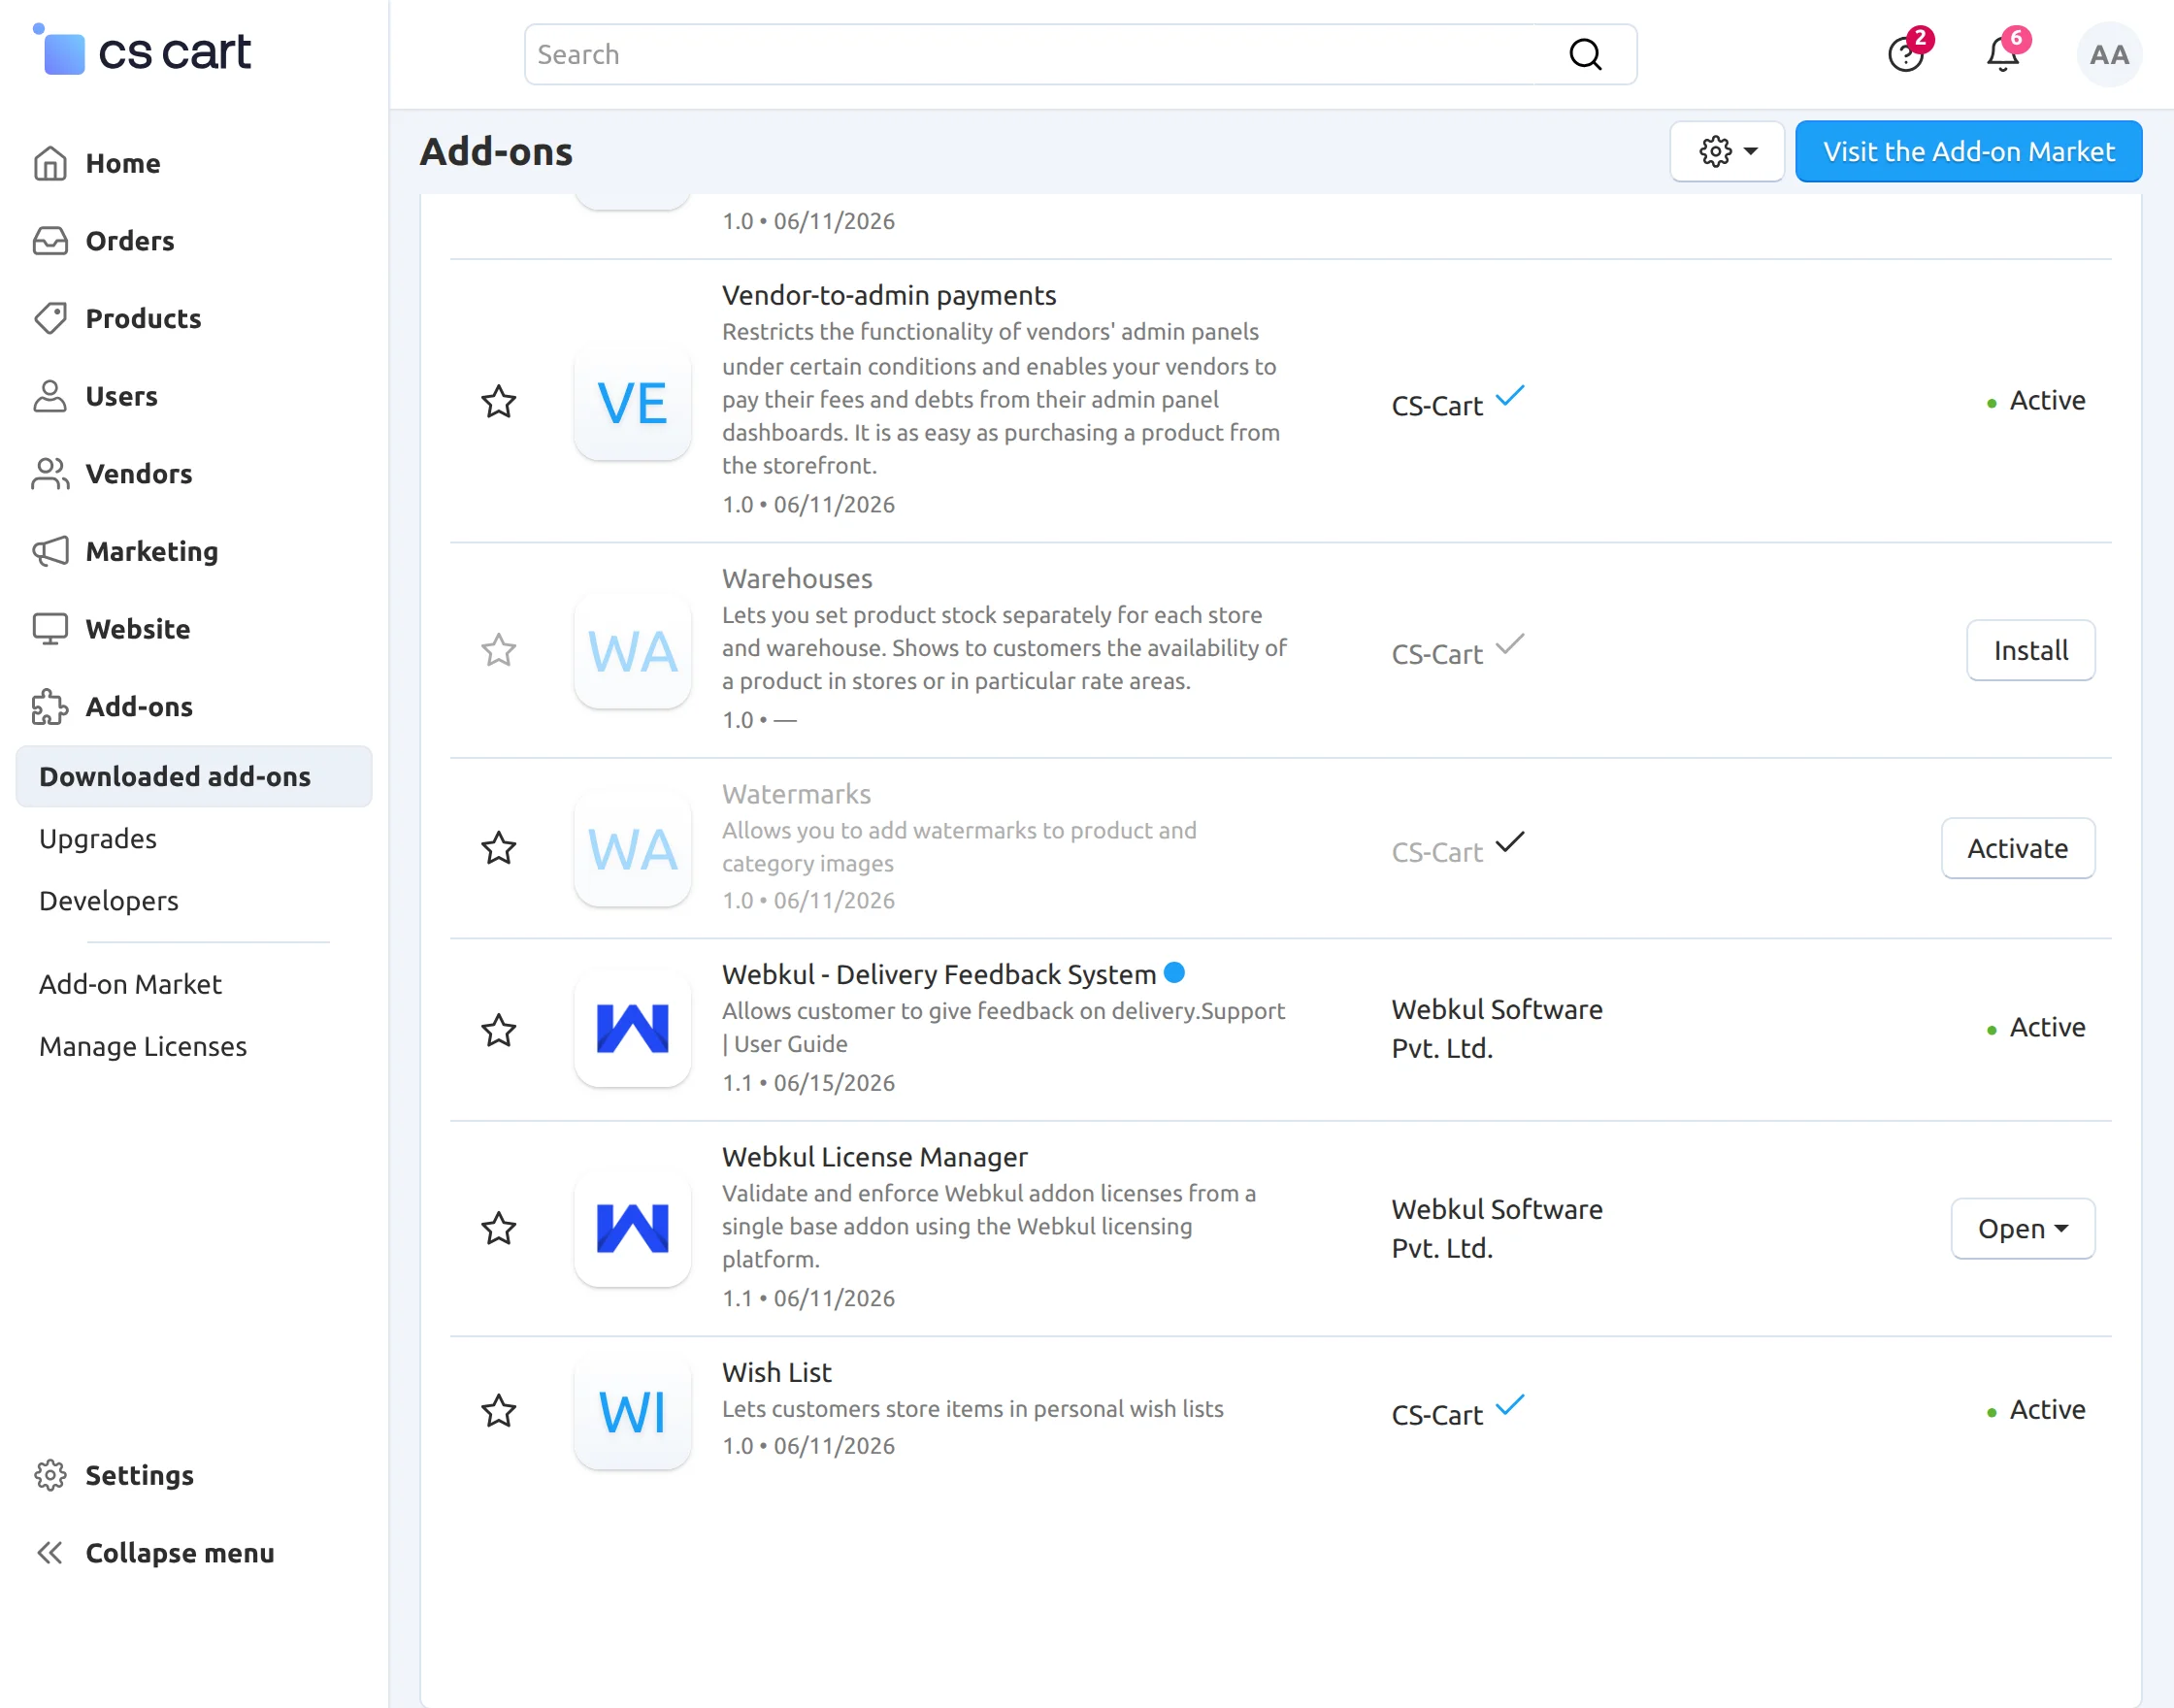Open the Add-on Market sidebar link

[x=130, y=984]
